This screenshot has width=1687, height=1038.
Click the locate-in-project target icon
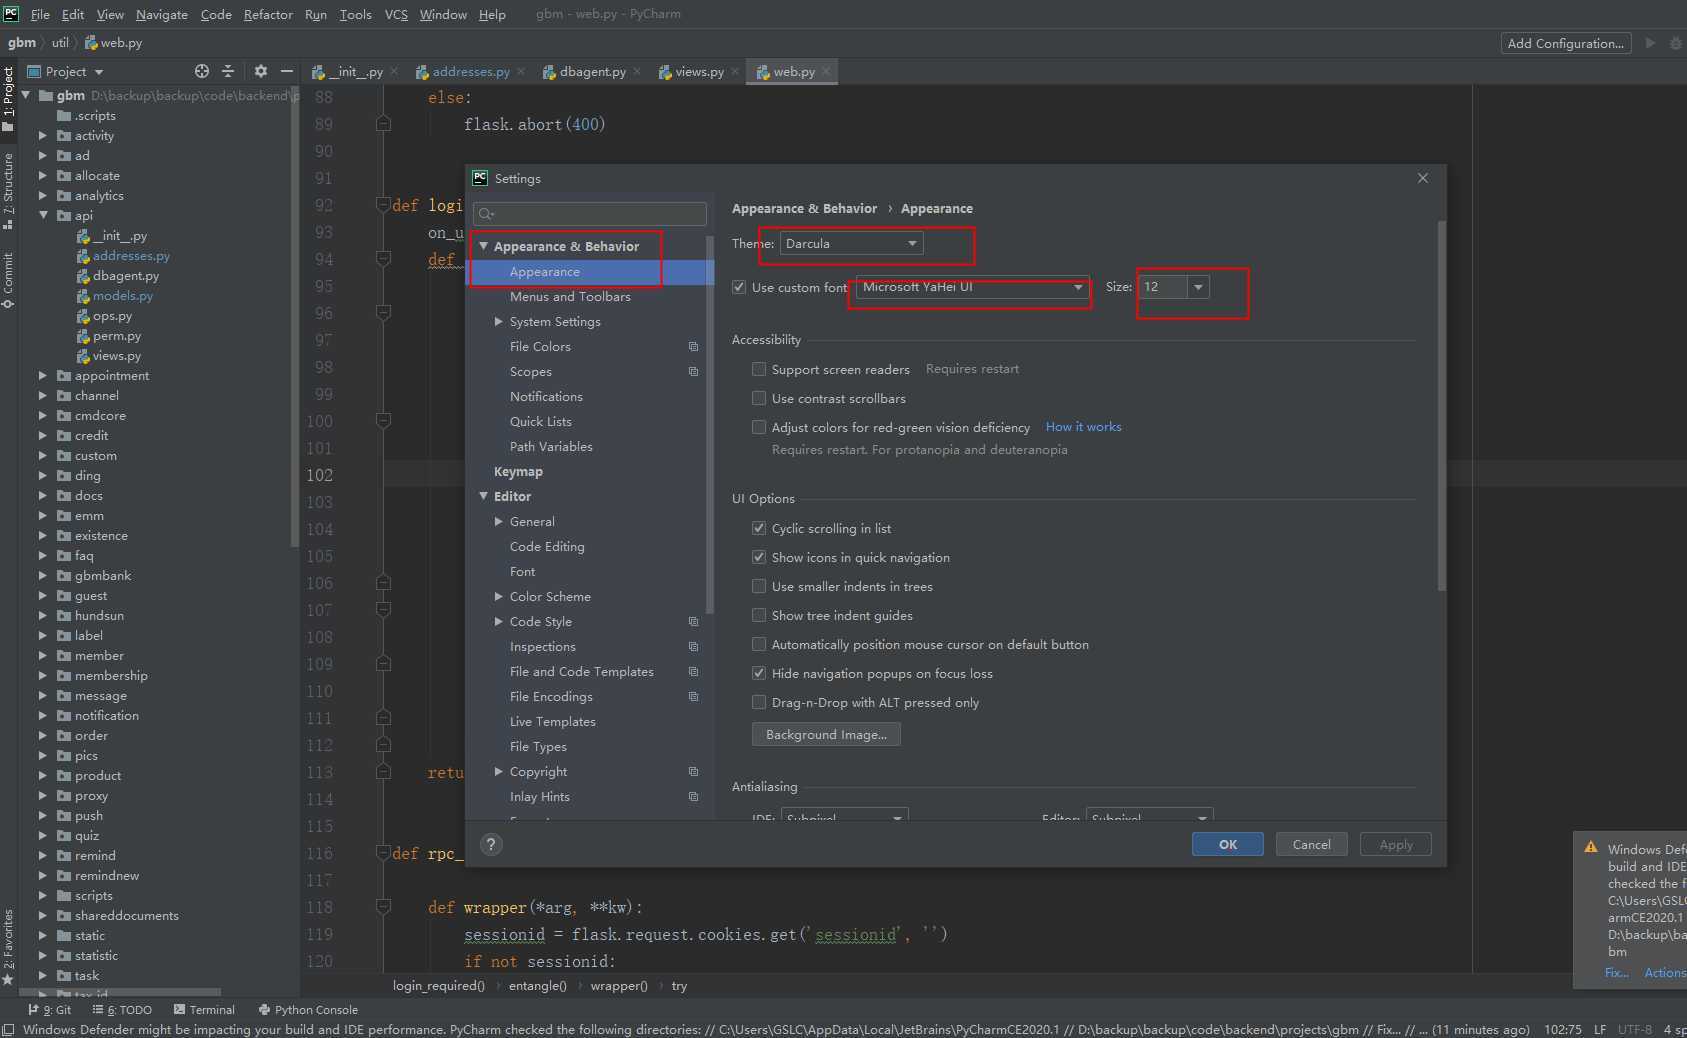[x=202, y=71]
